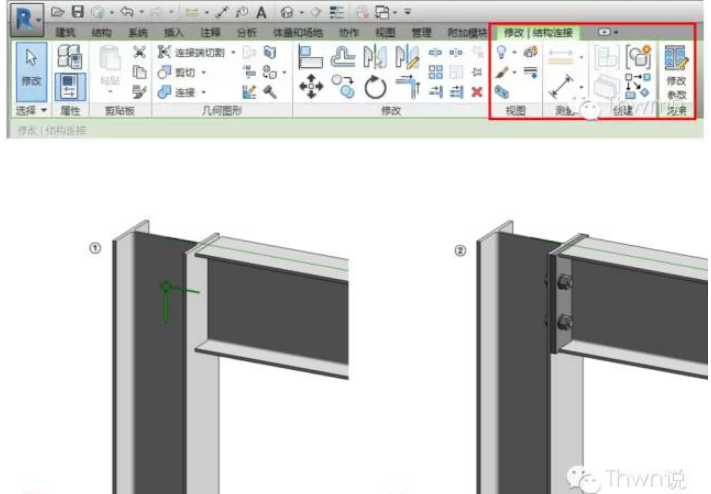
Task: Click the Trim/Extend Single Element icon
Action: (x=436, y=92)
